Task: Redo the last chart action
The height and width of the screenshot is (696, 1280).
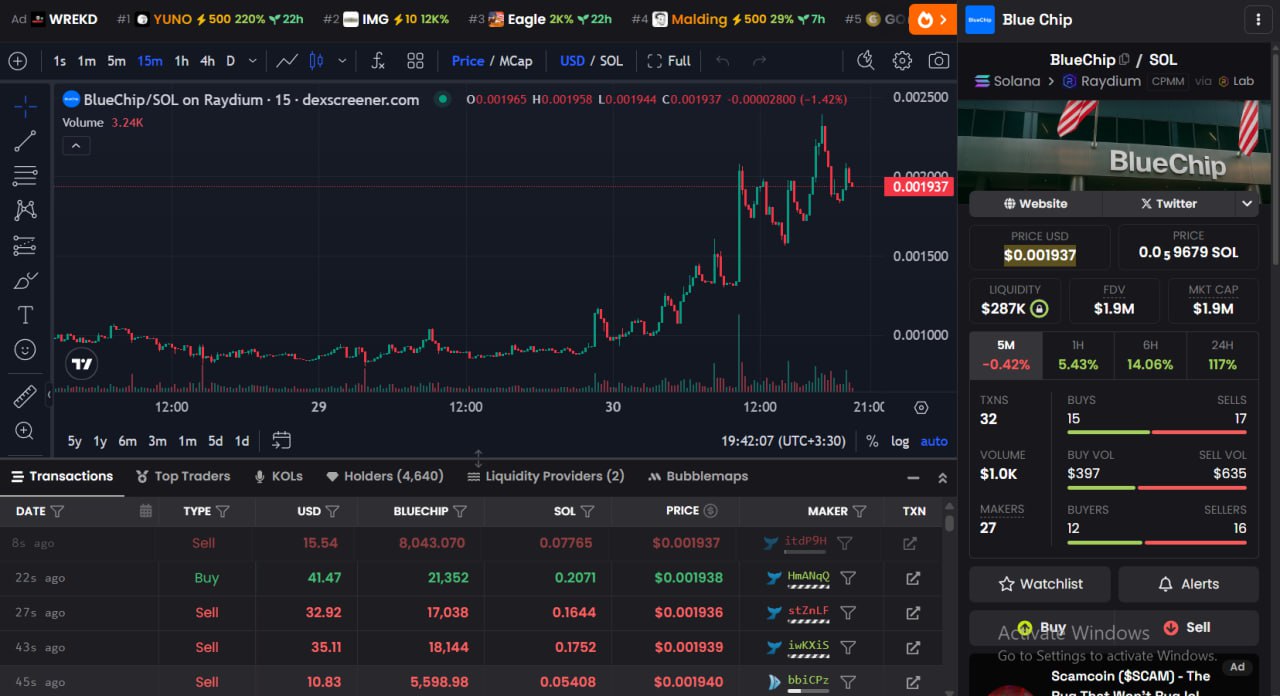Action: (x=759, y=61)
